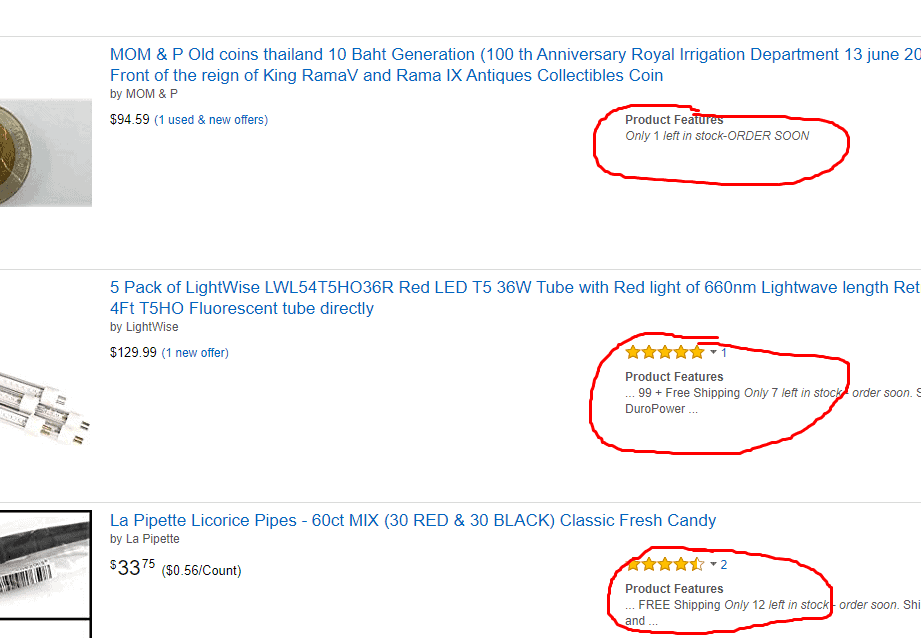This screenshot has height=638, width=921.
Task: Open the MOM & P Old coins thailand listing title
Action: (x=515, y=65)
